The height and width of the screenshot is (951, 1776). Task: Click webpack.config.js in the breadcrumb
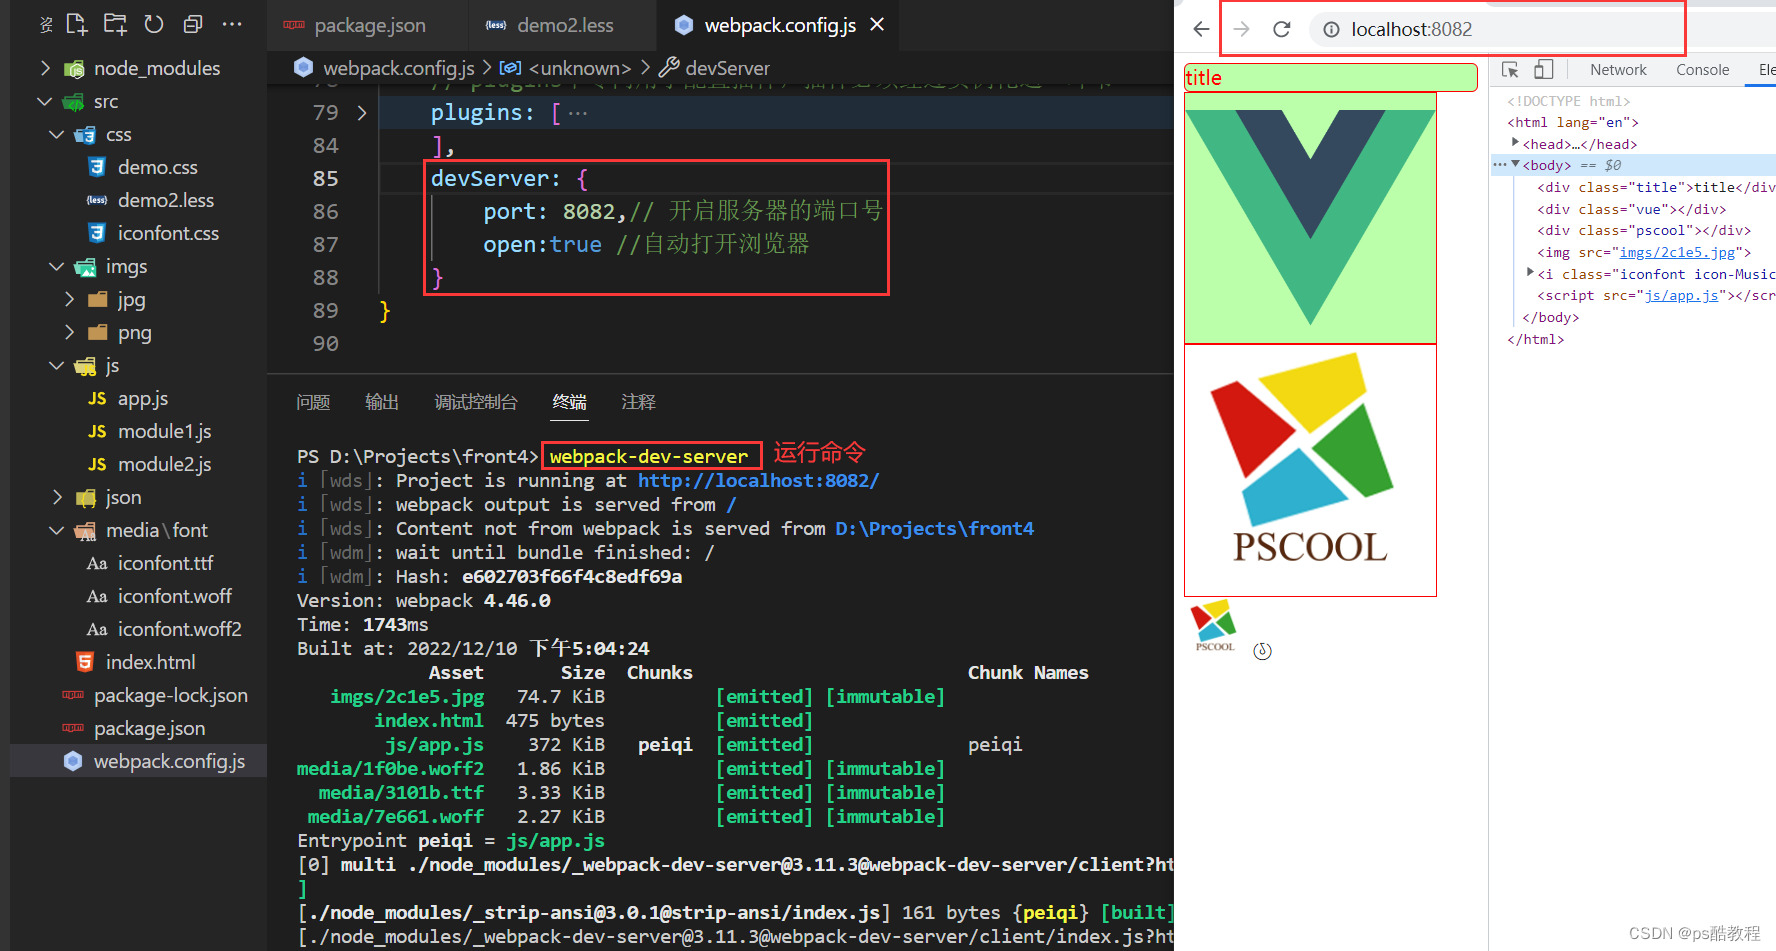398,68
